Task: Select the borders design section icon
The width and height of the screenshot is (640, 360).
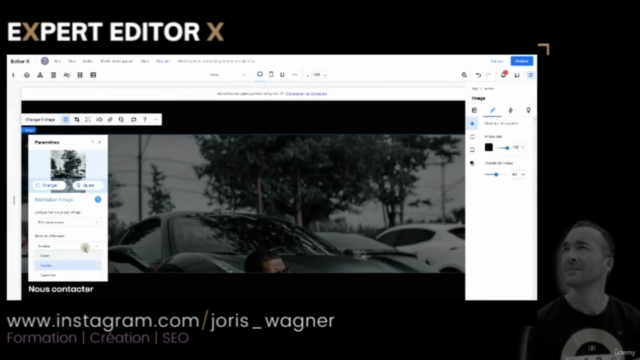Action: point(472,137)
